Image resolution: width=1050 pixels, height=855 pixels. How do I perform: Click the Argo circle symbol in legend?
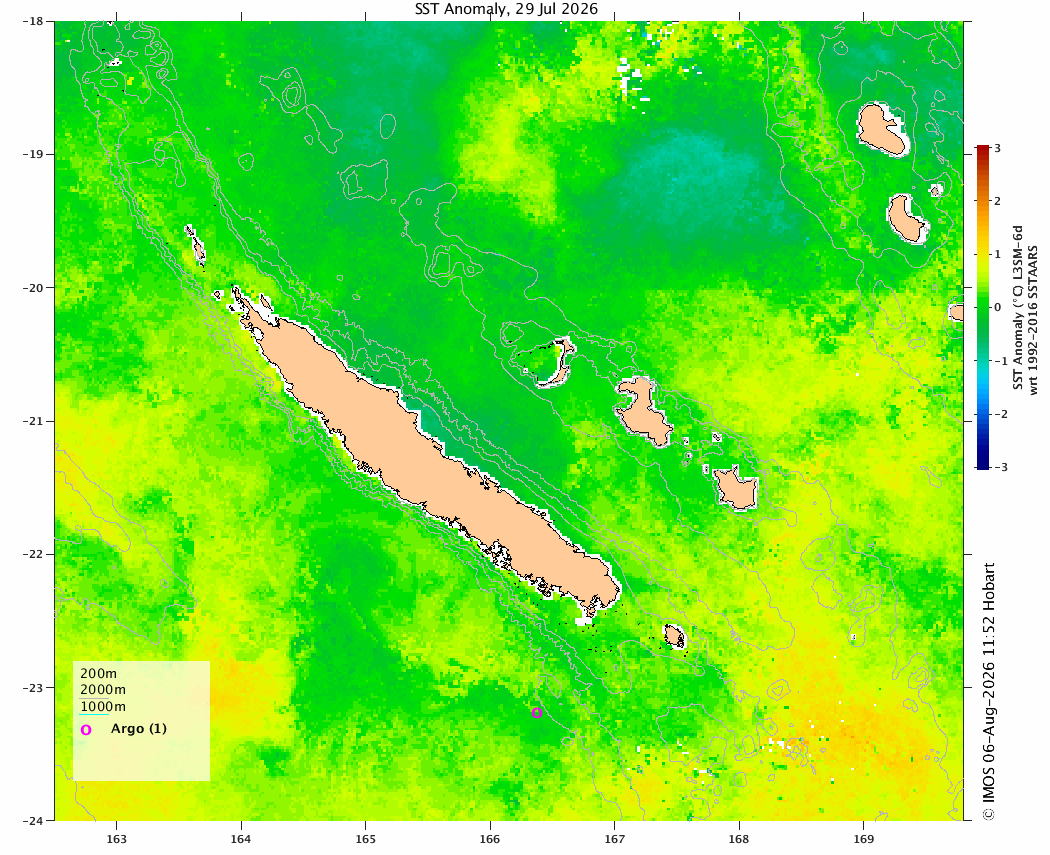(86, 730)
